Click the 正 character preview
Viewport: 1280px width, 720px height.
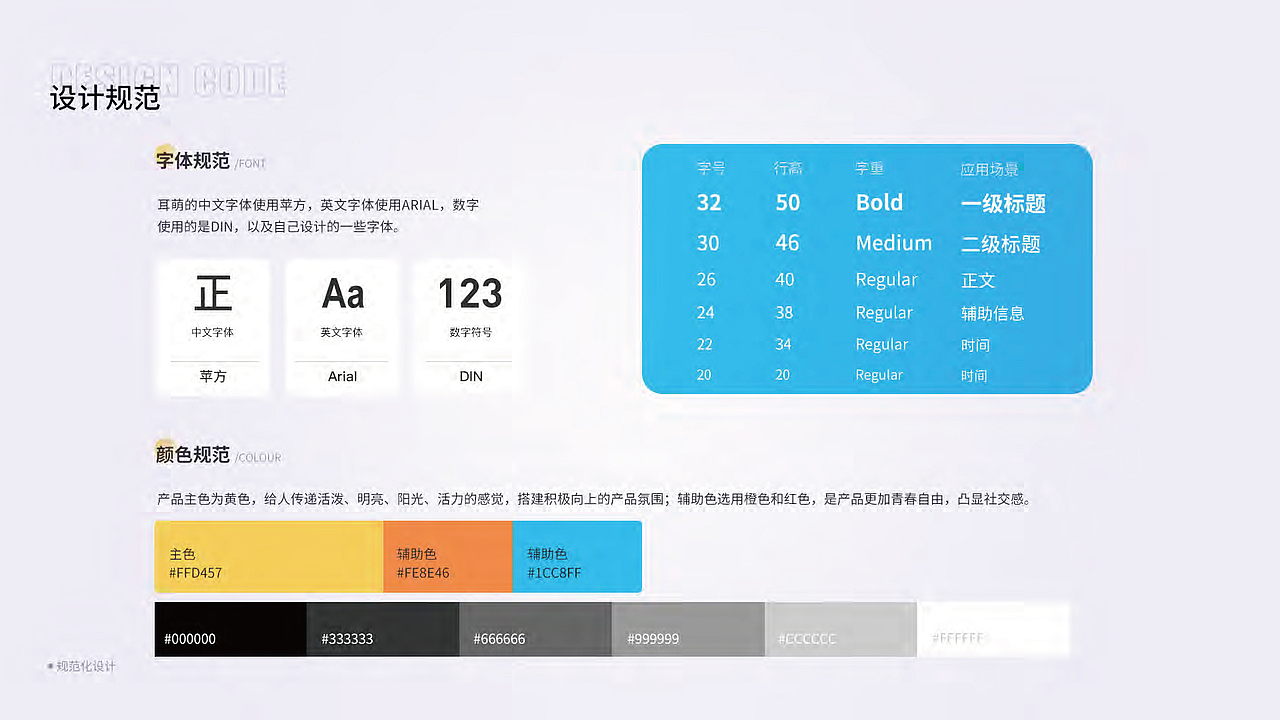(212, 295)
